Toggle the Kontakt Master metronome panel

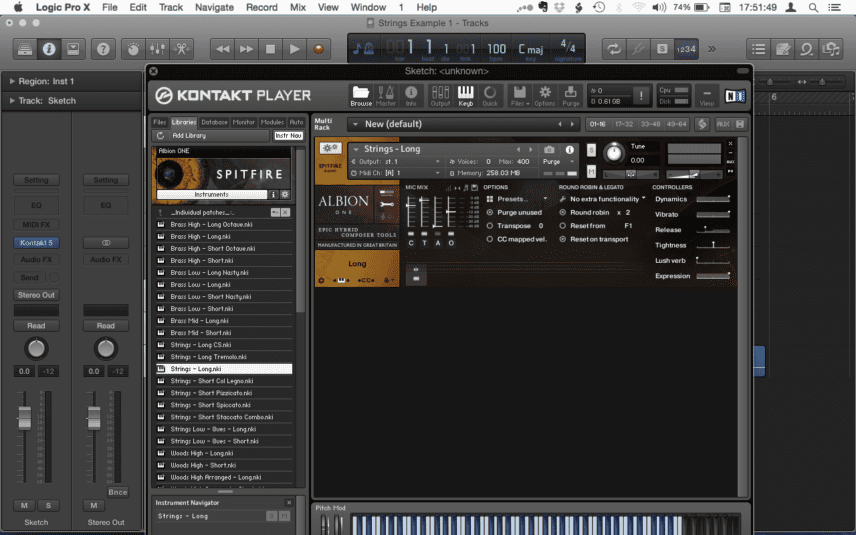pyautogui.click(x=385, y=96)
